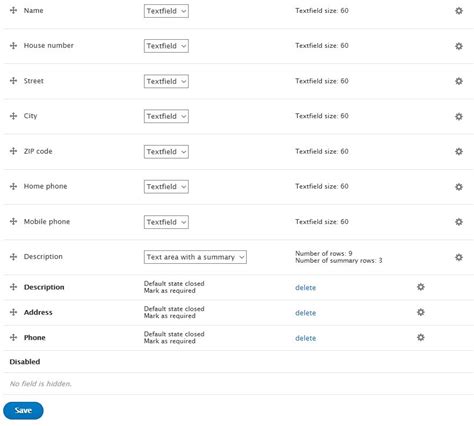Click delete link for Phone group
This screenshot has height=426, width=474.
point(305,338)
